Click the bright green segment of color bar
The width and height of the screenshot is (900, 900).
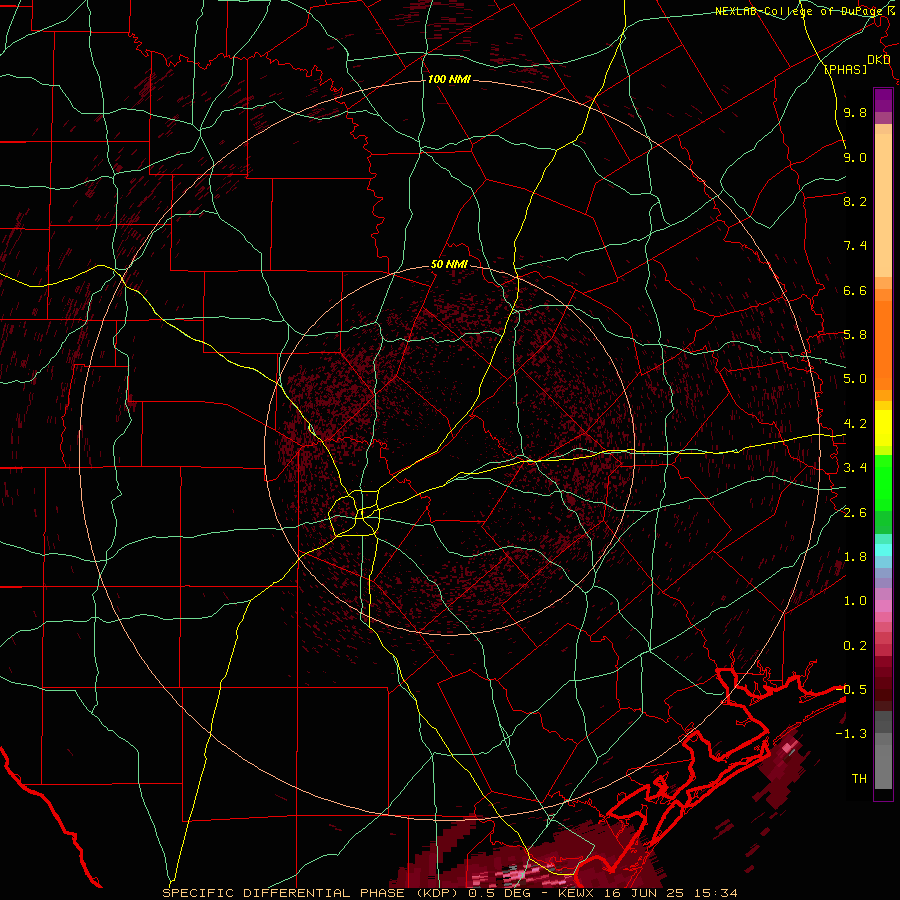[x=883, y=483]
